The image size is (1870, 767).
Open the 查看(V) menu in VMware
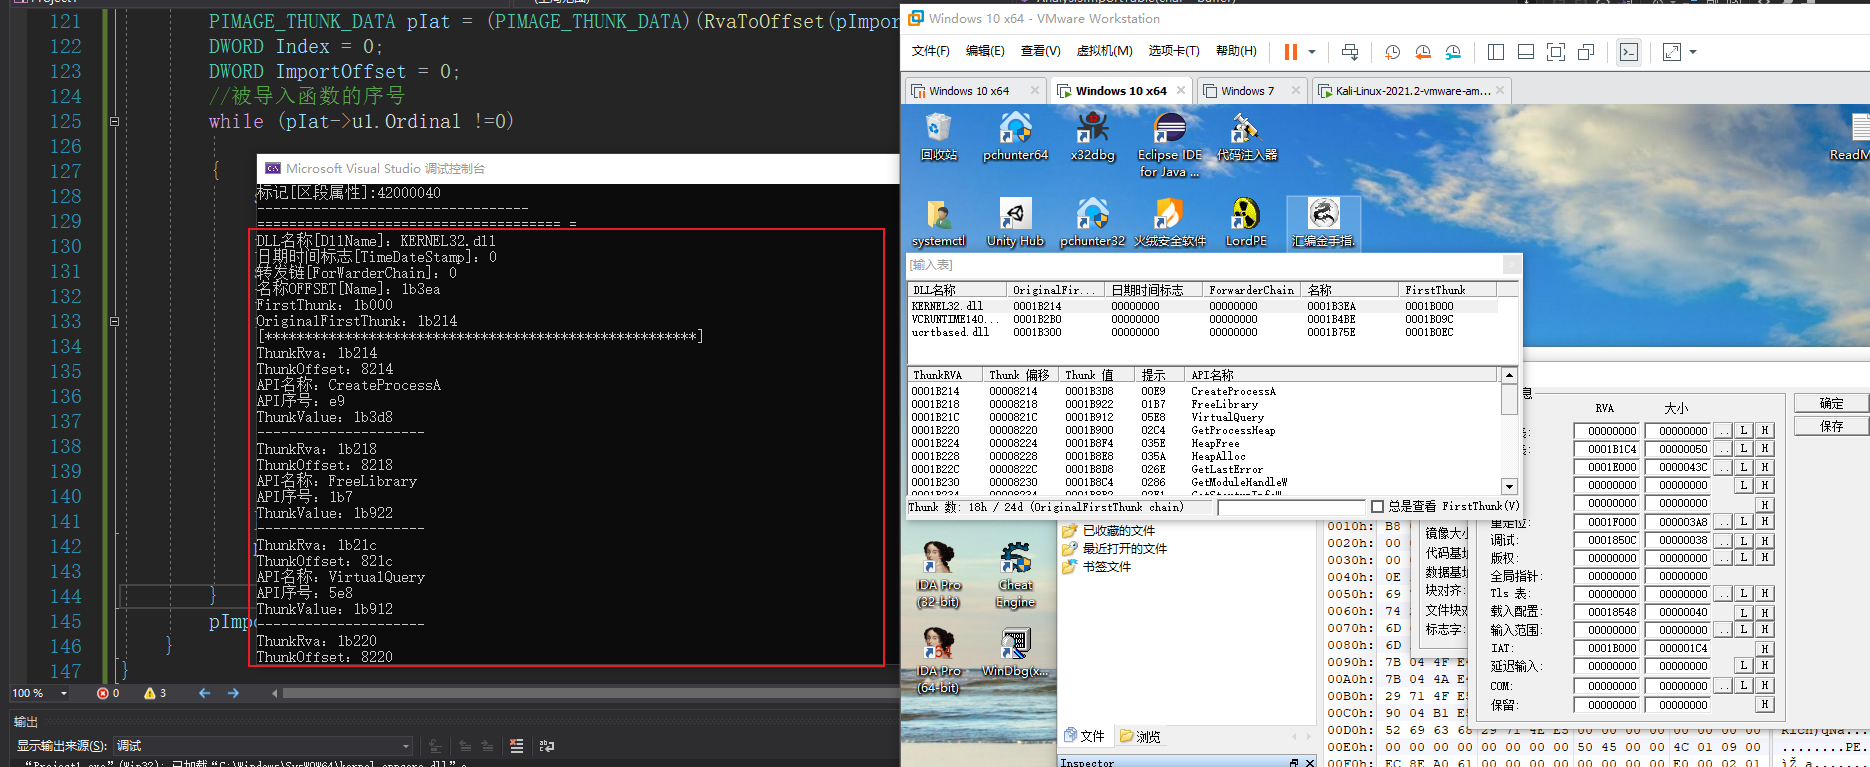(x=1040, y=51)
